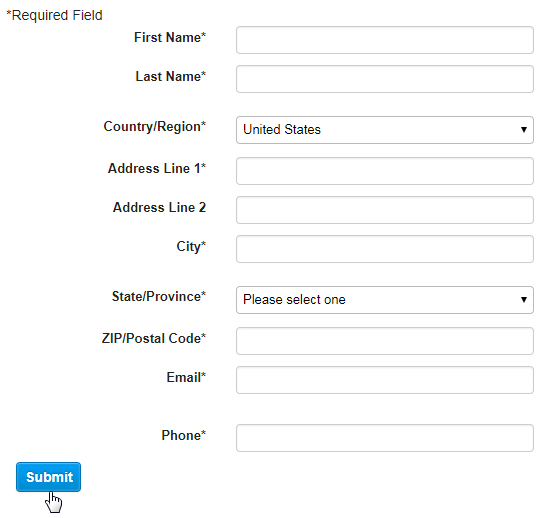Viewport: 547px width, 518px height.
Task: Focus the Last Name text box
Action: click(x=385, y=79)
